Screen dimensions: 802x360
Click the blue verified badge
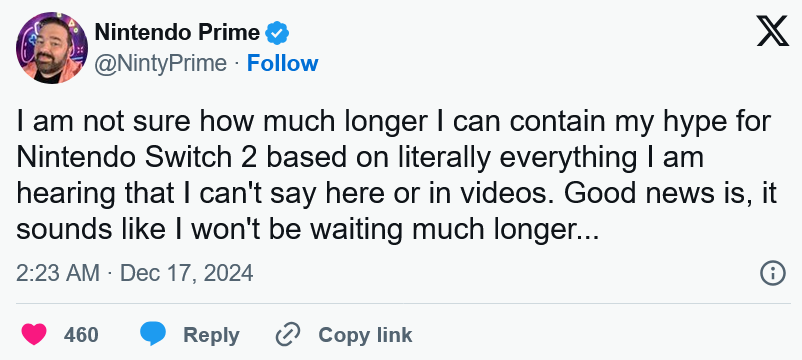[x=277, y=33]
